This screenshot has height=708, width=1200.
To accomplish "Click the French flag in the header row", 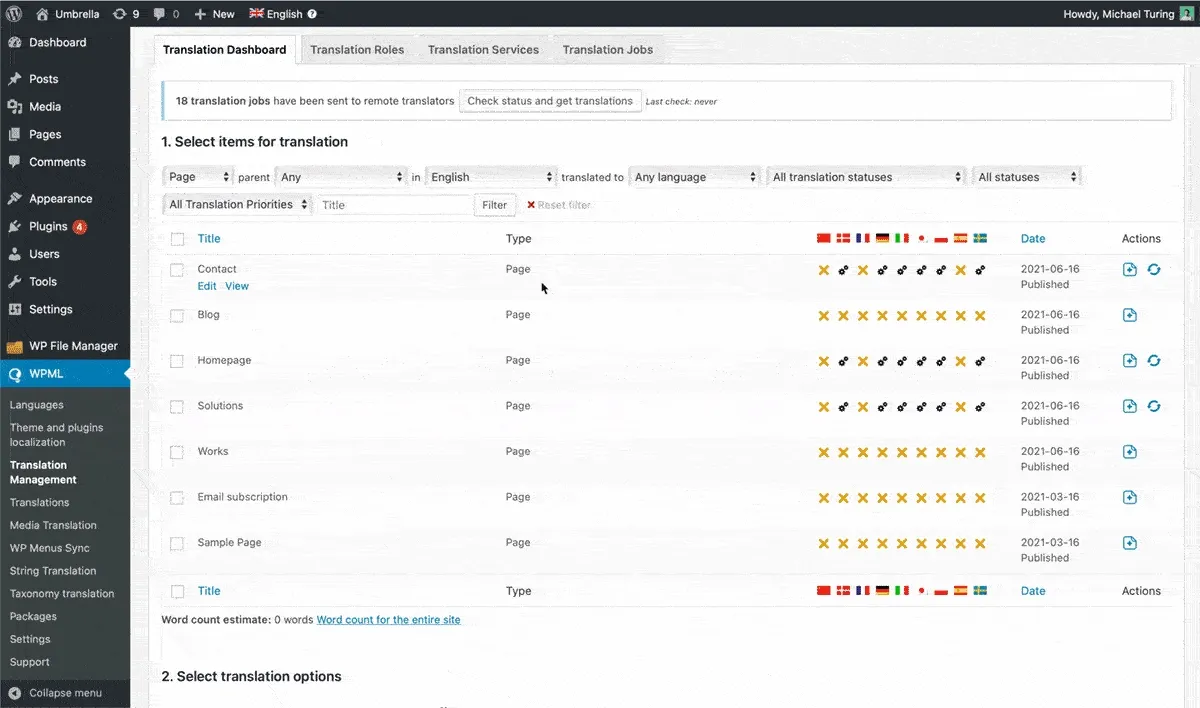I will click(862, 238).
